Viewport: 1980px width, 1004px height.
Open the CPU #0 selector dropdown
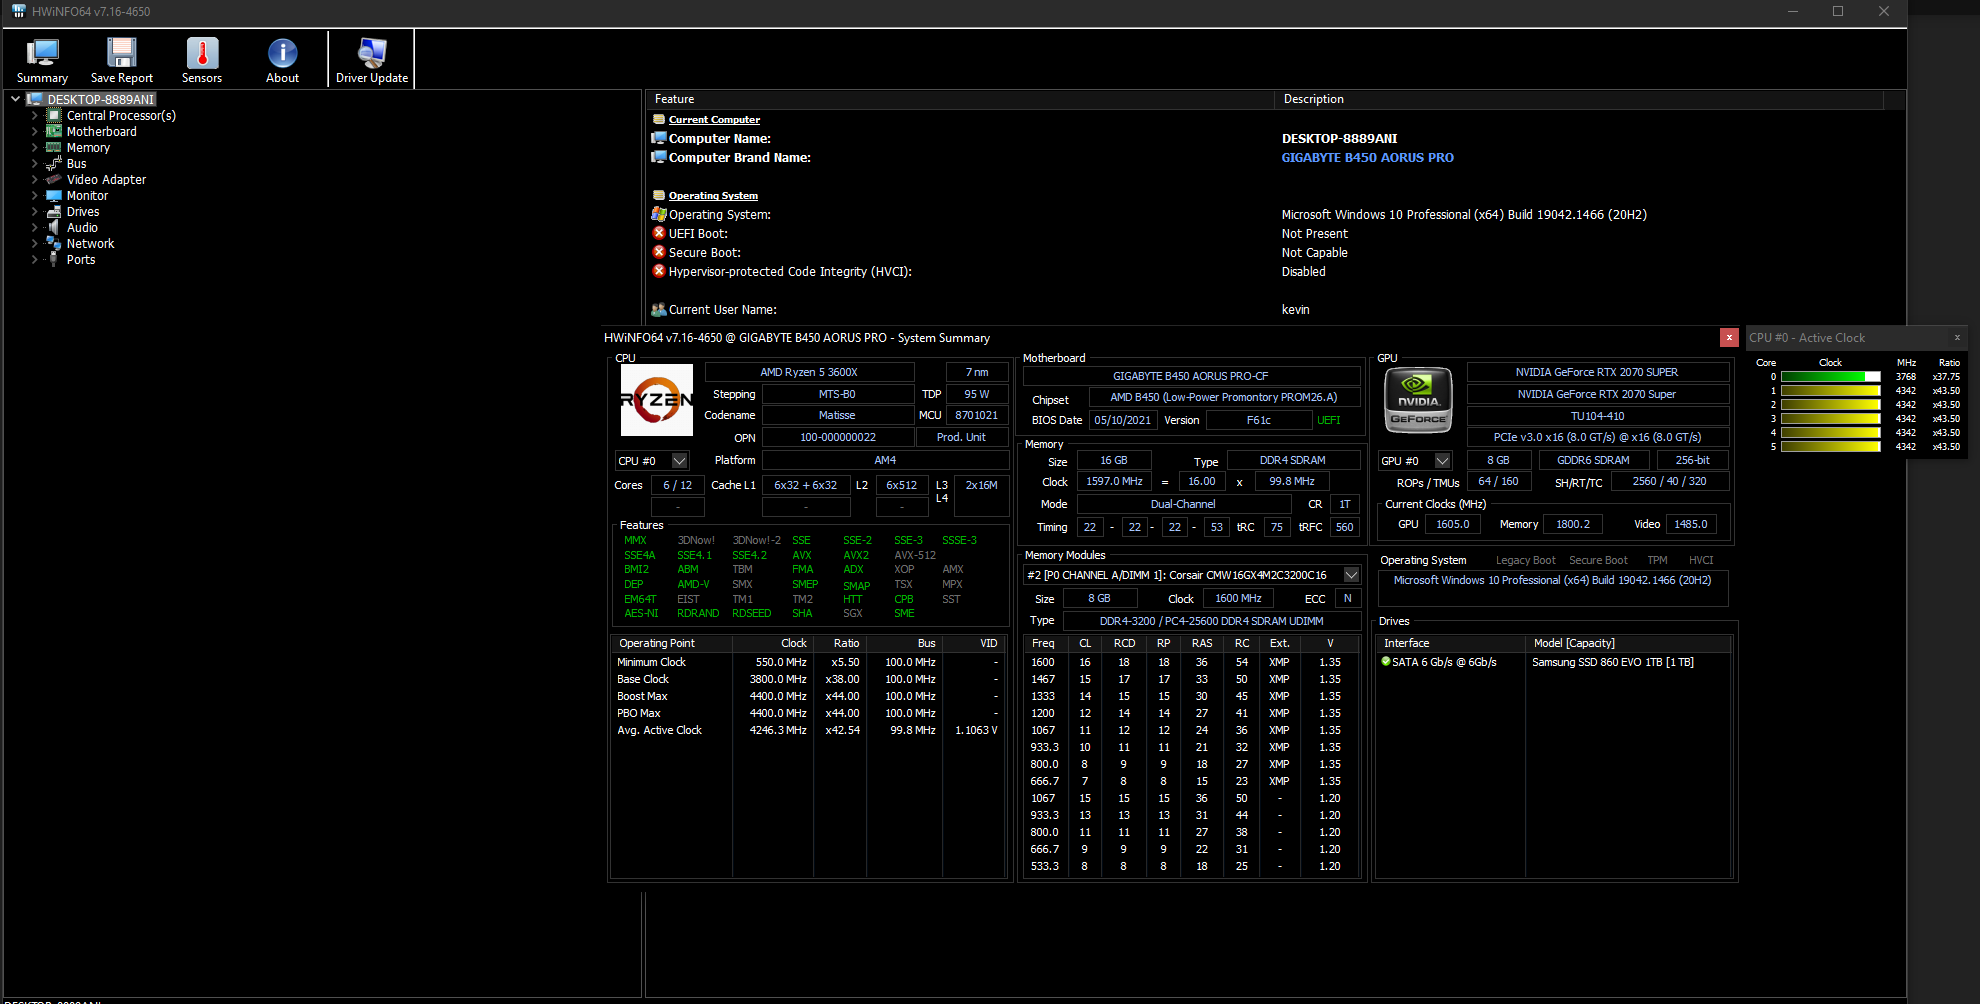point(680,461)
